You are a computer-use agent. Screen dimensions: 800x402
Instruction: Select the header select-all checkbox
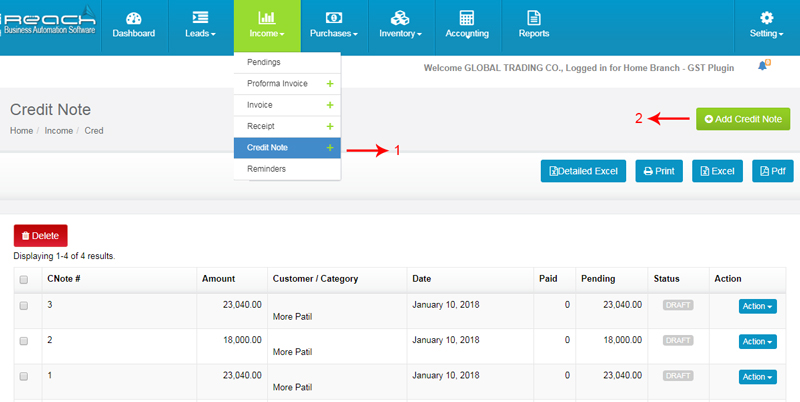point(23,280)
